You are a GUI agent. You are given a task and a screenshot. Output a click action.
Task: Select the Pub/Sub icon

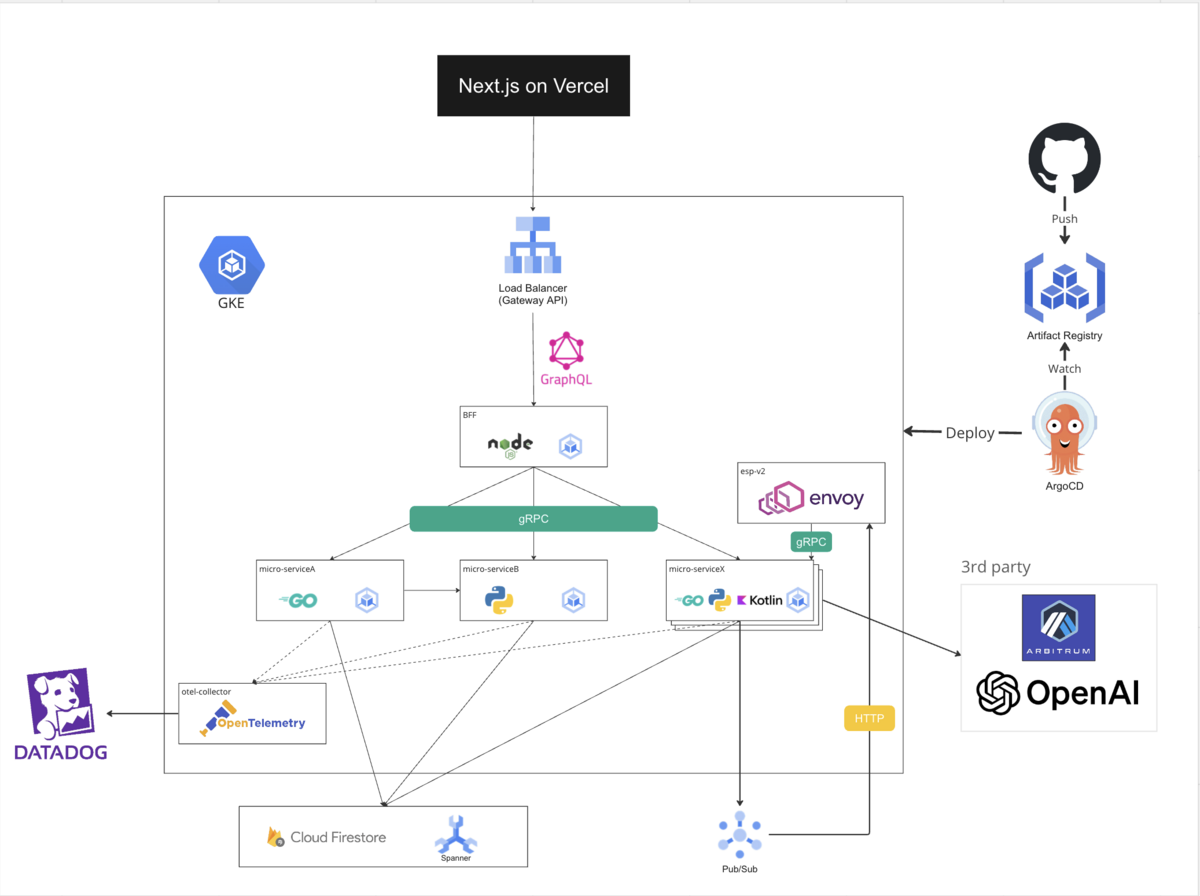point(740,834)
